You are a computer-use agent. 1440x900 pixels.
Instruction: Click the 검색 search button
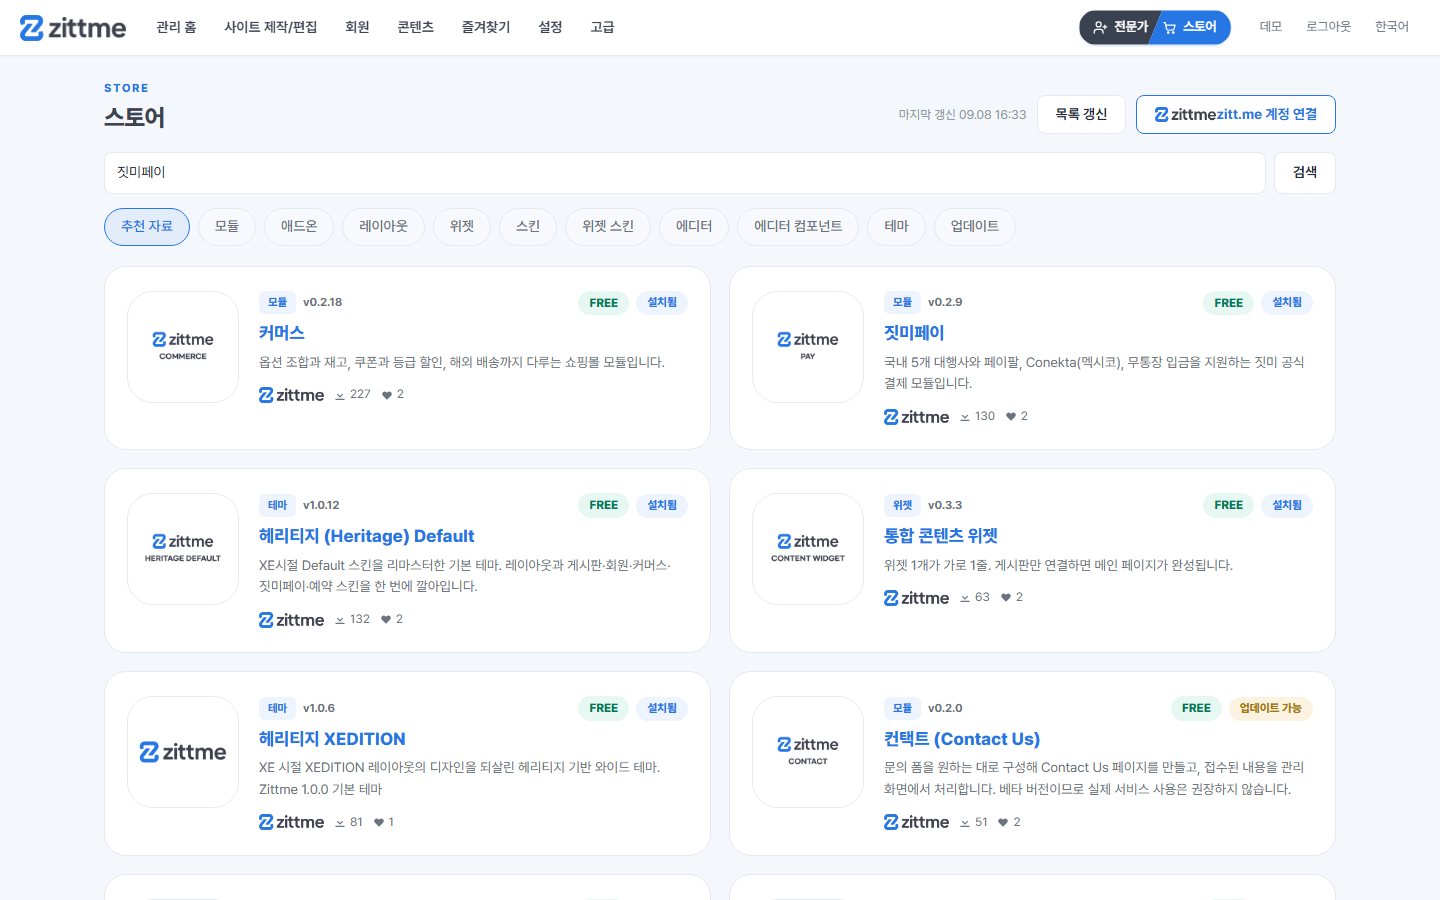[x=1305, y=173]
